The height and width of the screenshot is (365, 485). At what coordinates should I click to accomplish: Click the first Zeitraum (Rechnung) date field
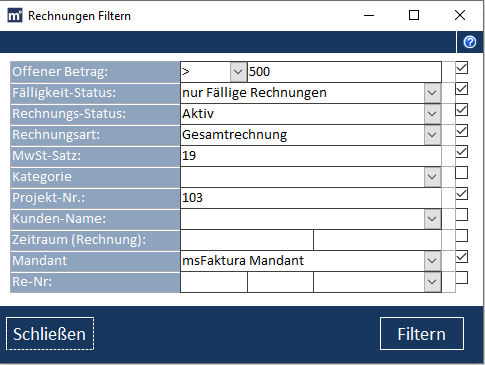pyautogui.click(x=247, y=240)
